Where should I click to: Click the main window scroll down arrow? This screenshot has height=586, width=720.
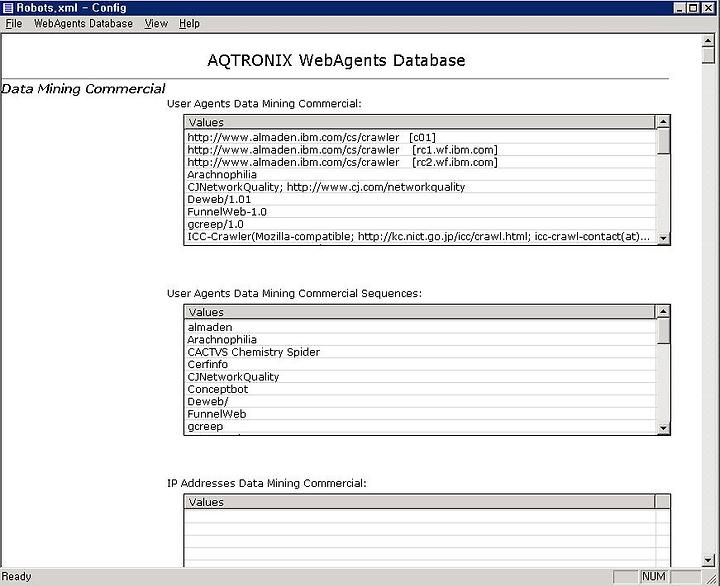pos(708,560)
